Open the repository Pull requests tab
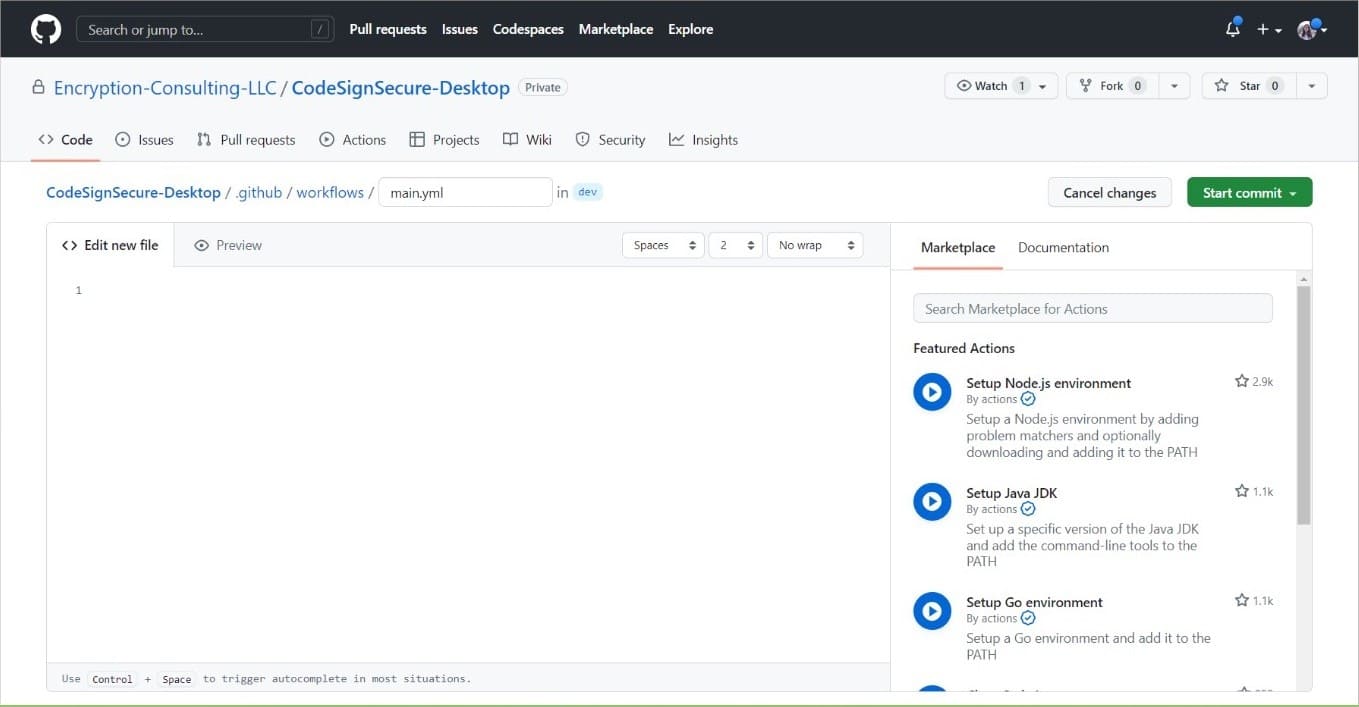This screenshot has height=707, width=1359. 246,140
